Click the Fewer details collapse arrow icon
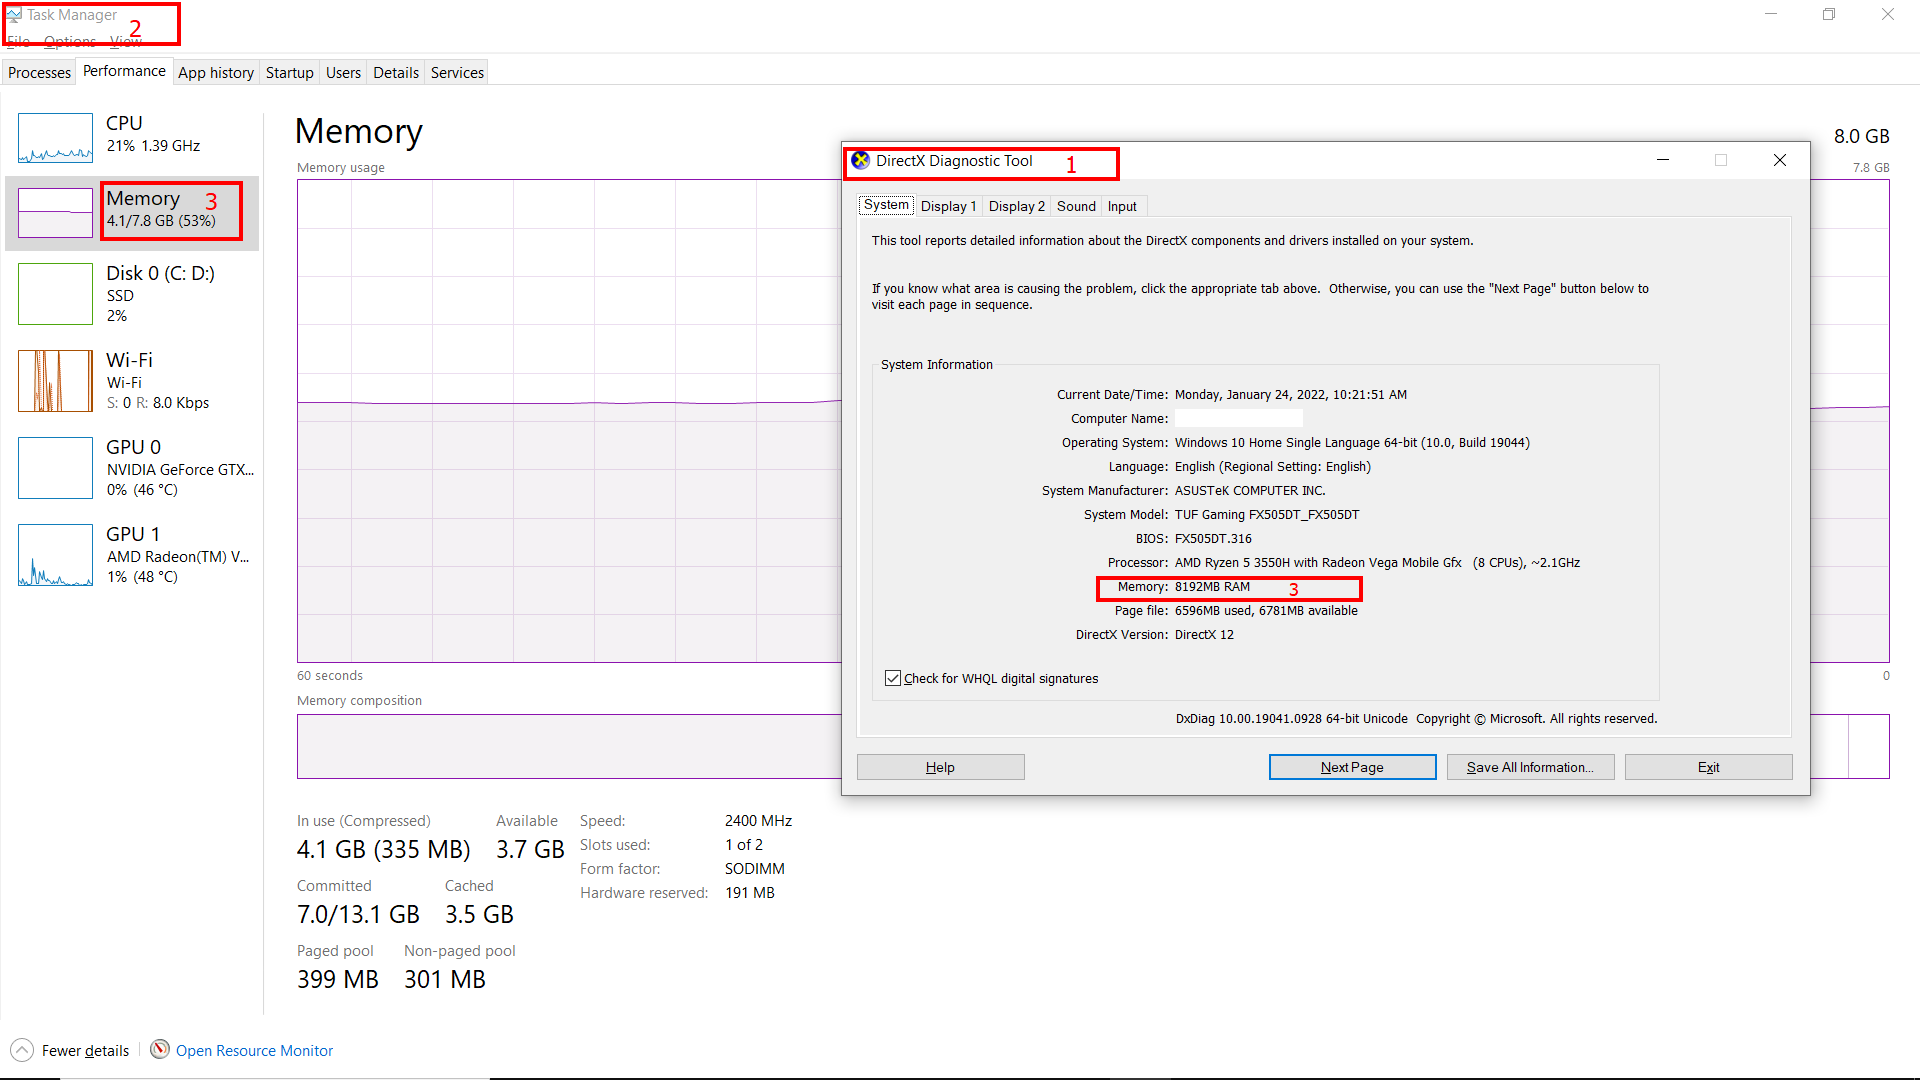 tap(22, 1050)
